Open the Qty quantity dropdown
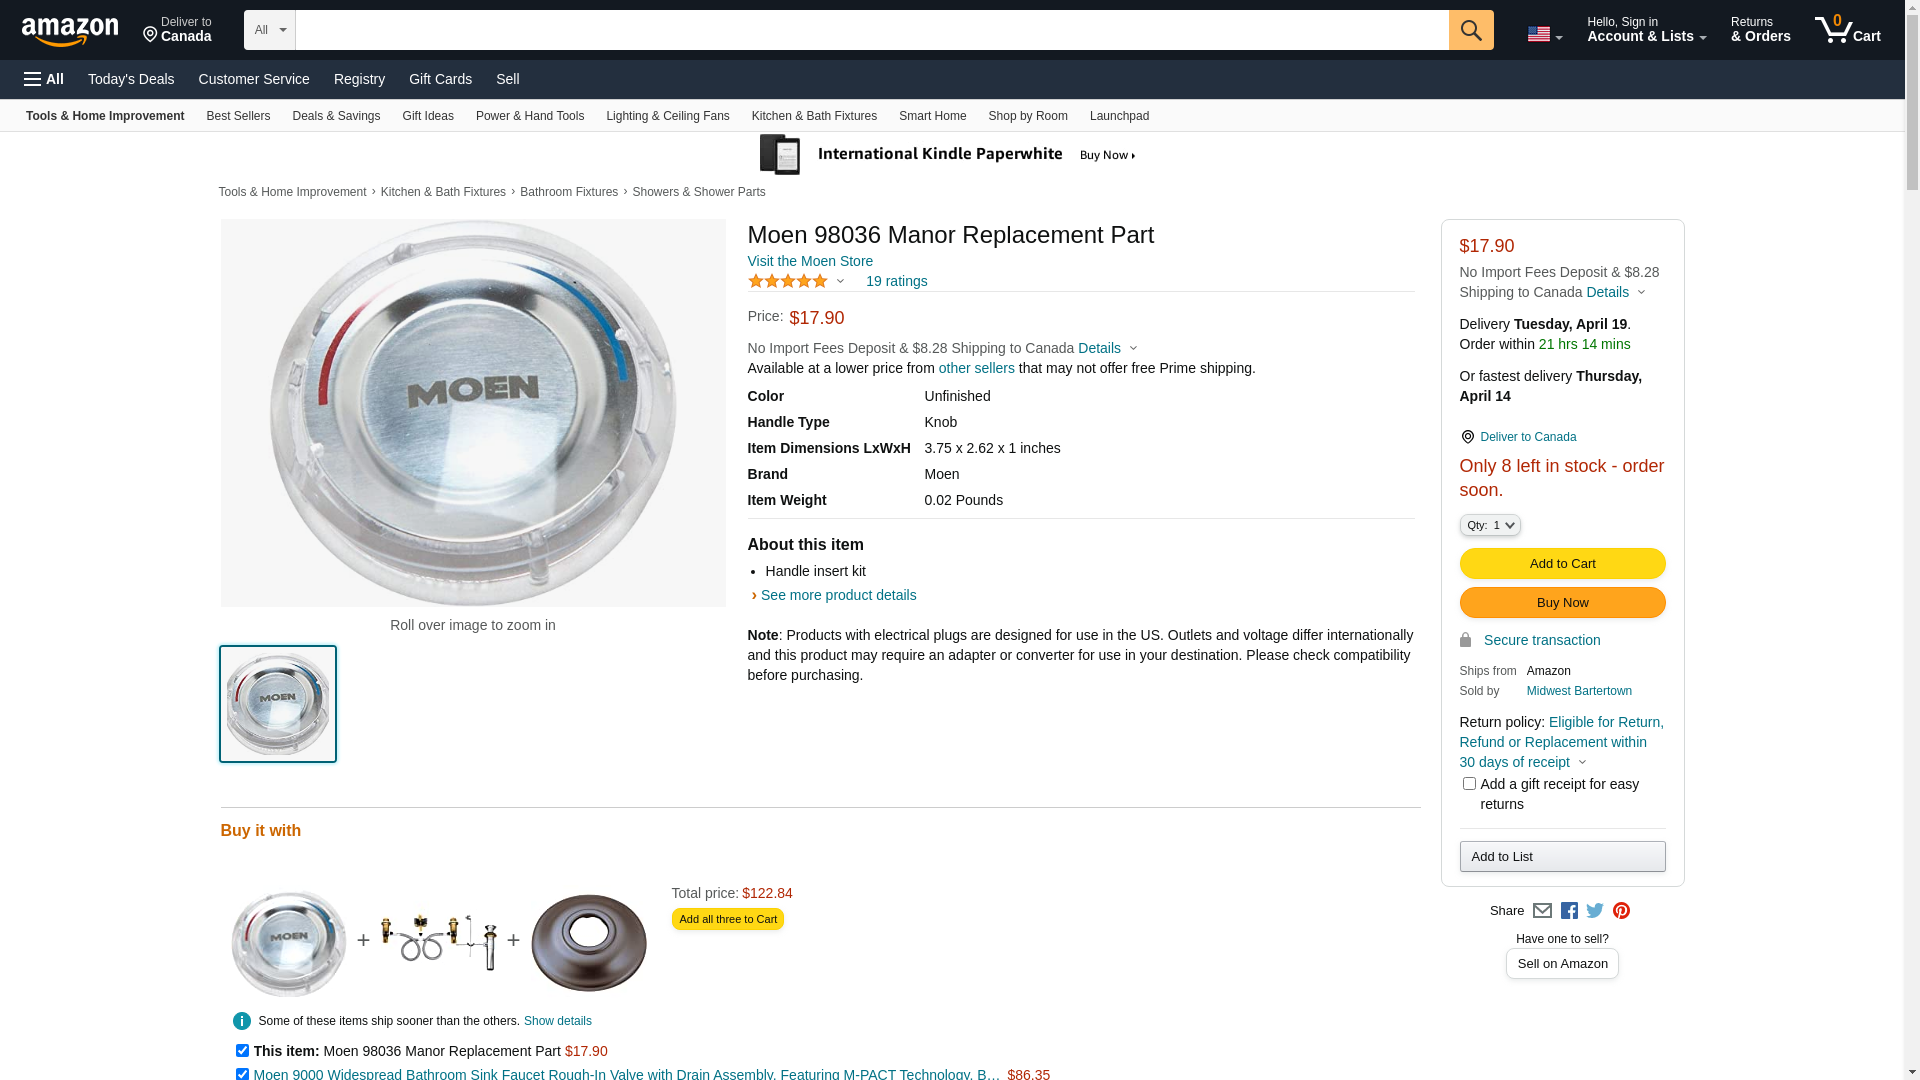1920x1080 pixels. point(1490,525)
